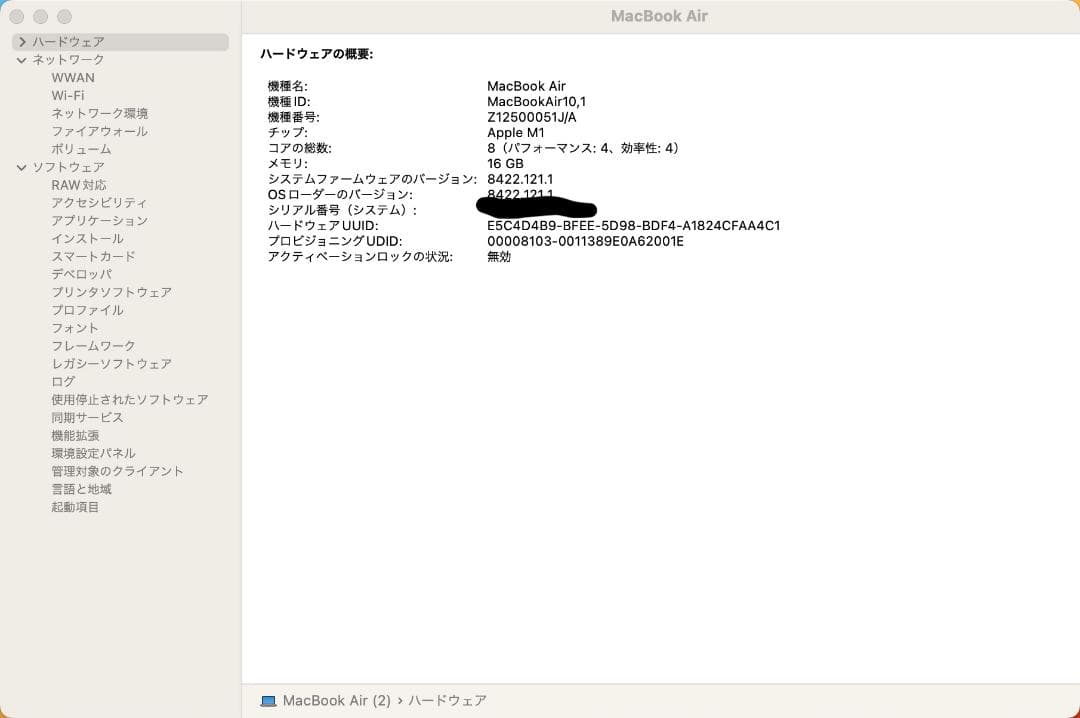This screenshot has width=1080, height=718.
Task: Select プリンタソフトウェア in sidebar
Action: point(111,291)
